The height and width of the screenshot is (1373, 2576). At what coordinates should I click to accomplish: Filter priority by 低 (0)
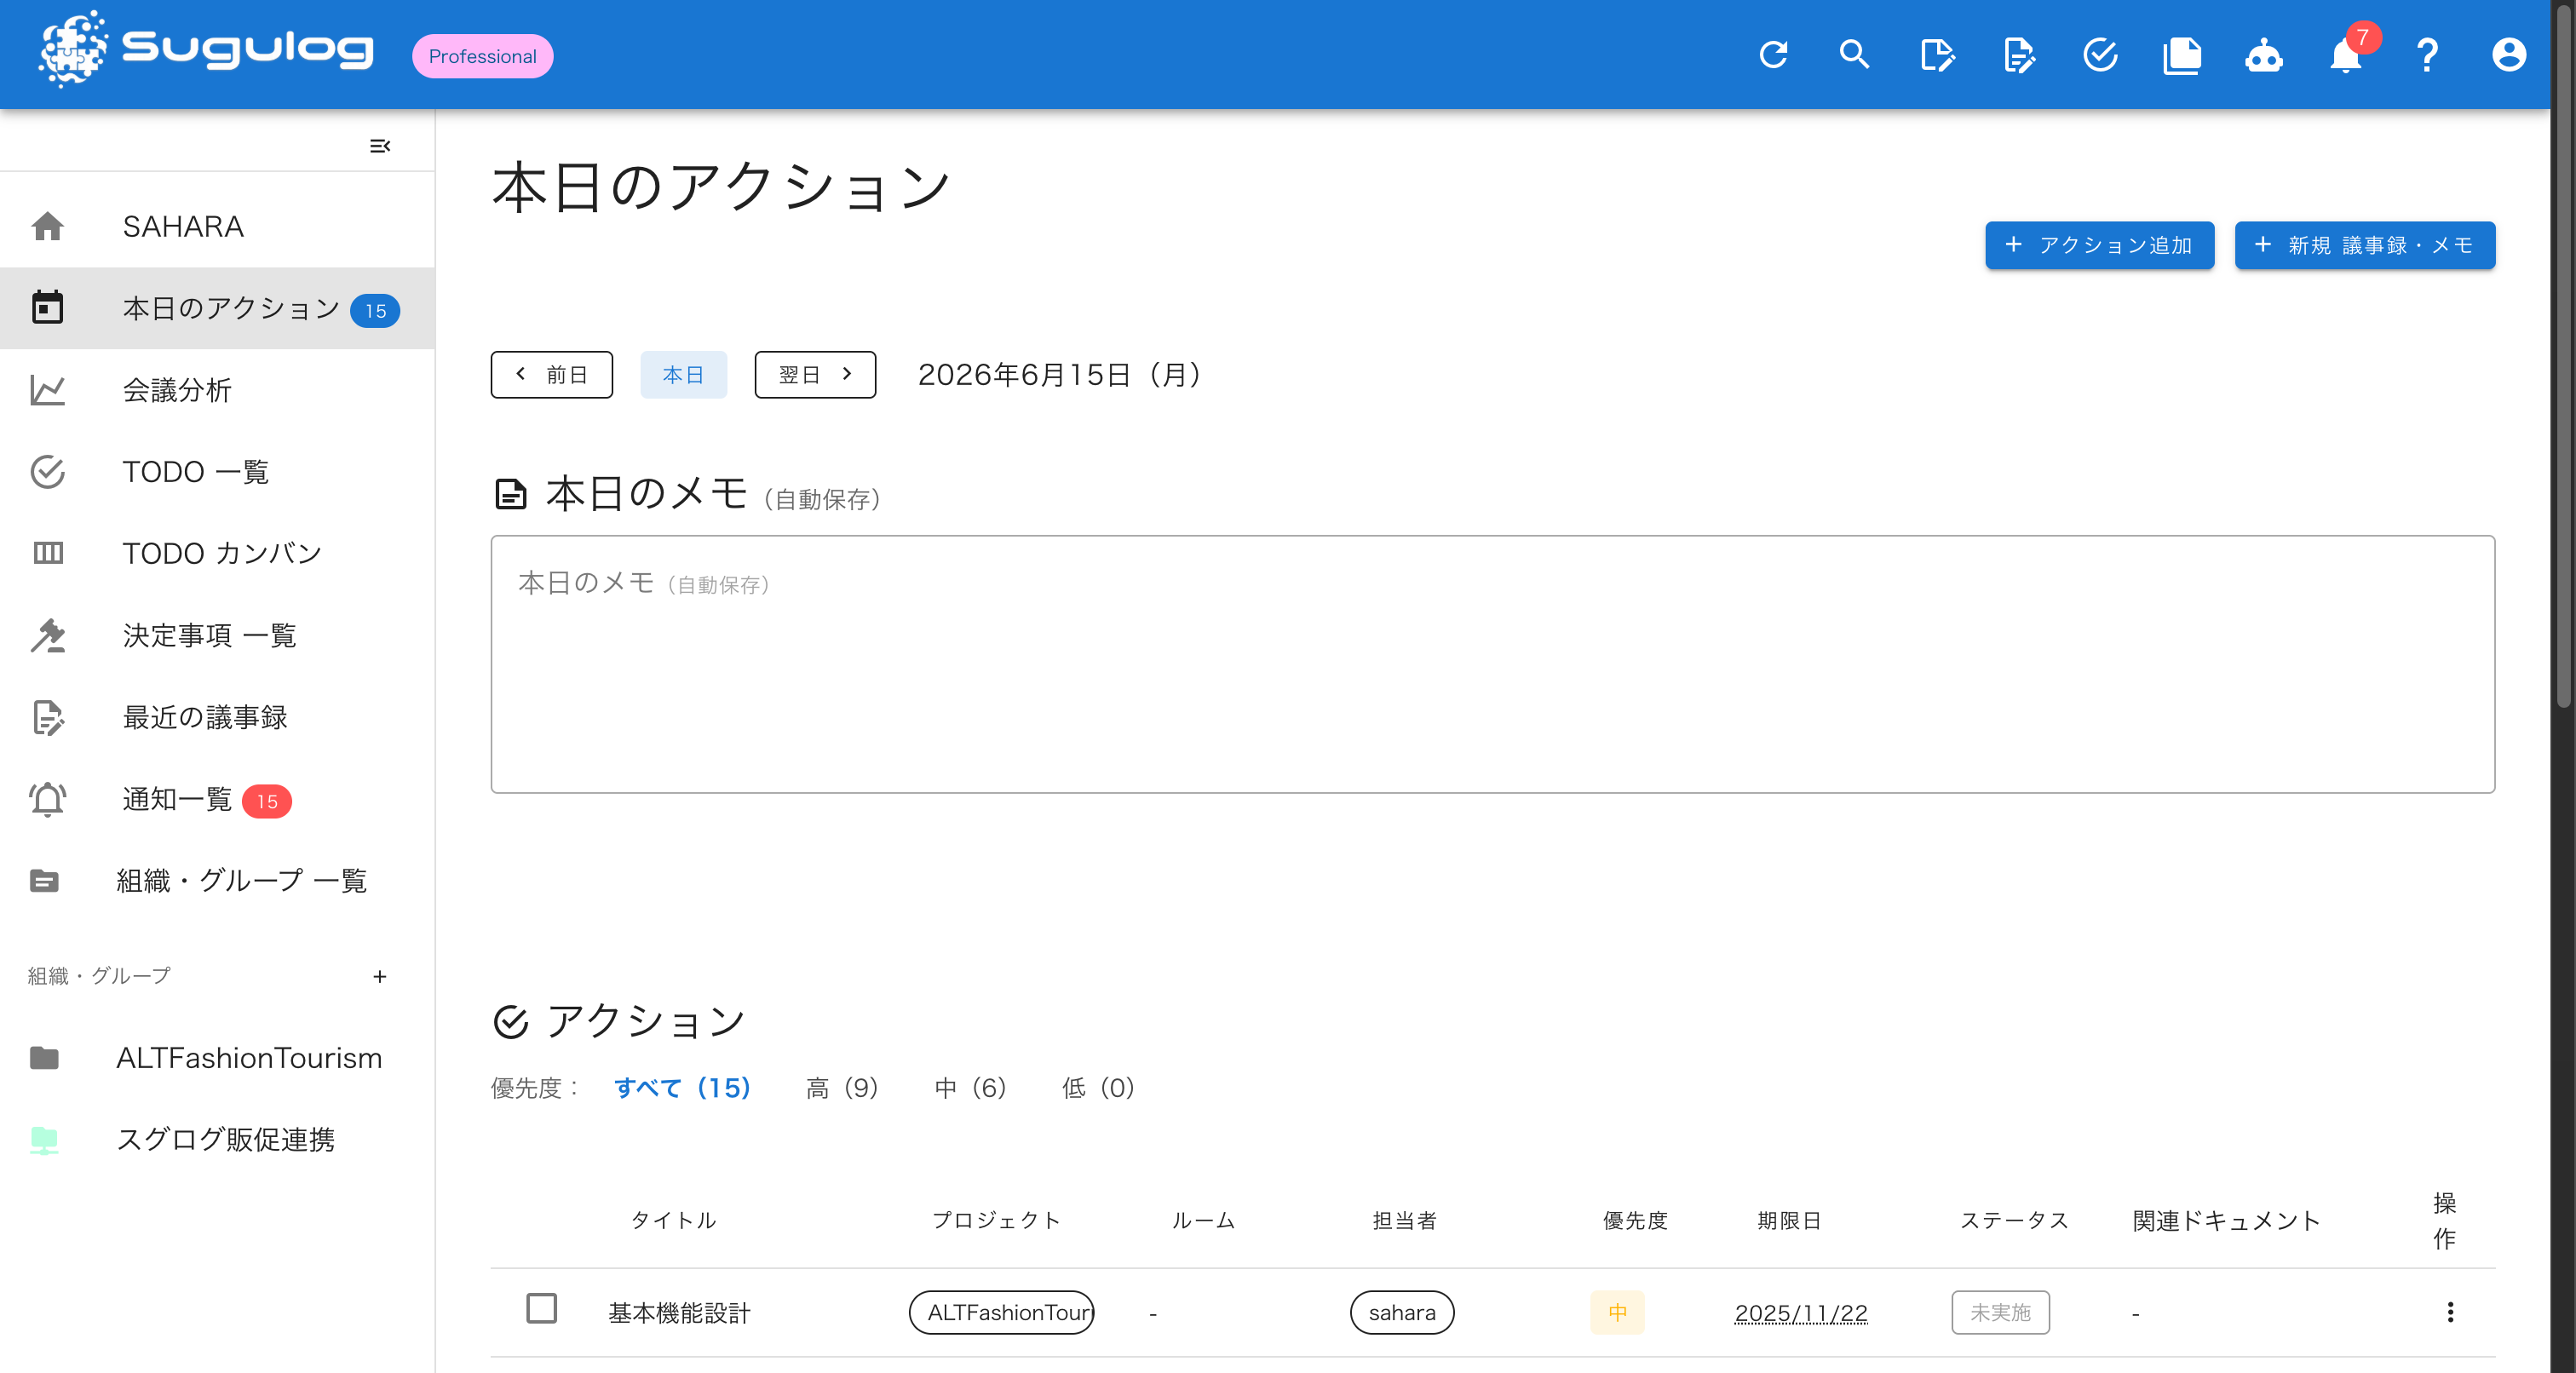(1098, 1088)
